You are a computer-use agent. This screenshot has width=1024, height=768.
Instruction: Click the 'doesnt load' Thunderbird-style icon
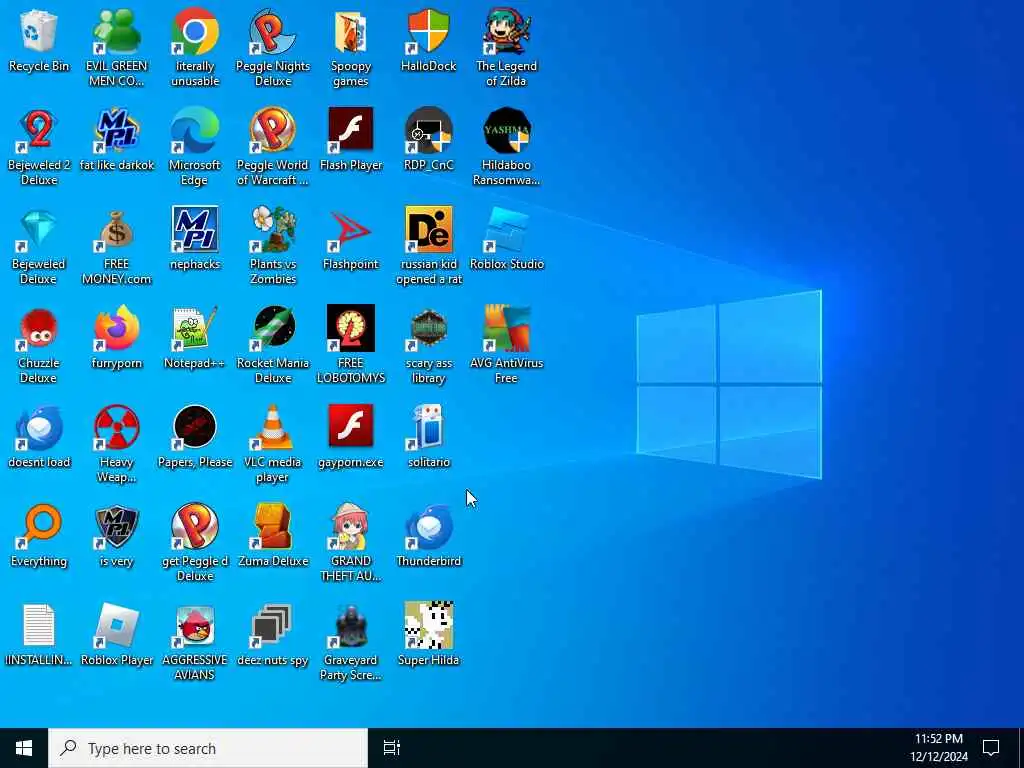[x=39, y=428]
